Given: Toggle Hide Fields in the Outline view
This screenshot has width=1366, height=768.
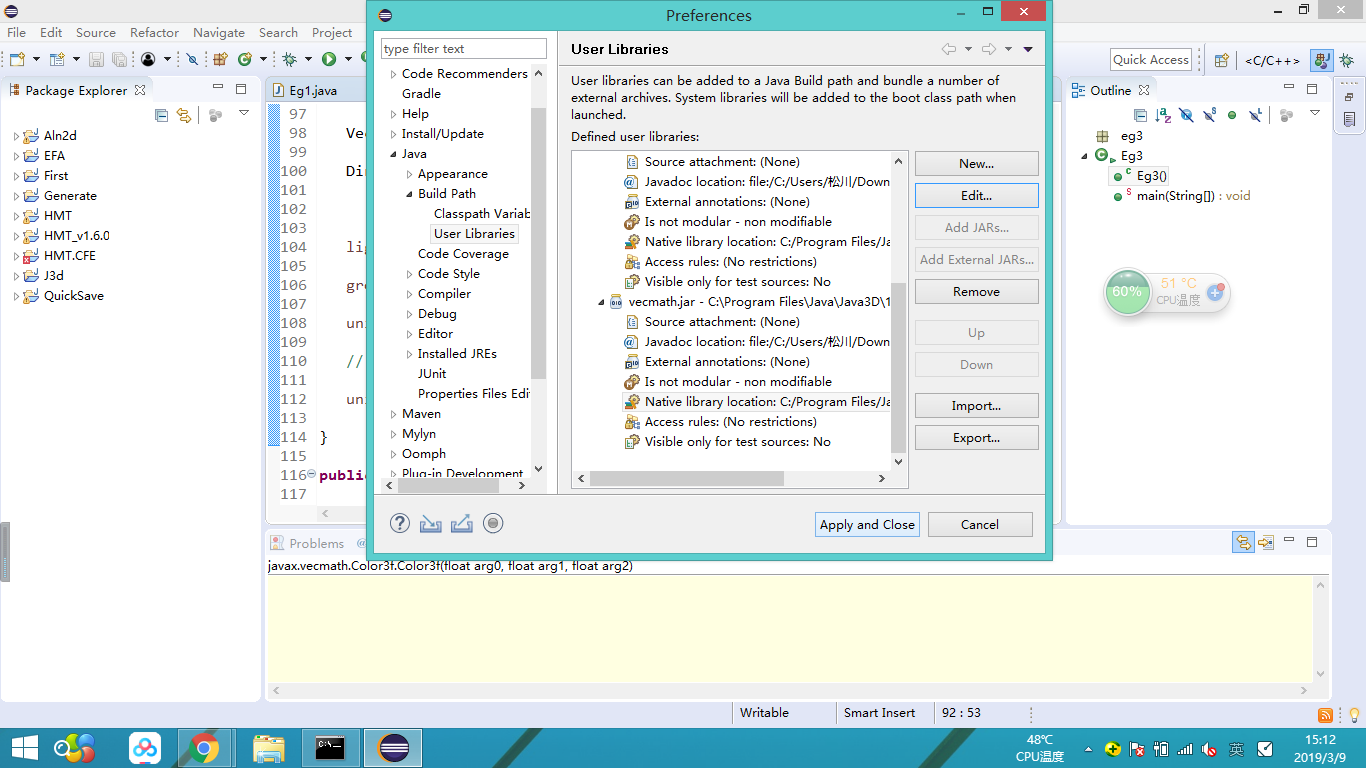Looking at the screenshot, I should (1185, 115).
